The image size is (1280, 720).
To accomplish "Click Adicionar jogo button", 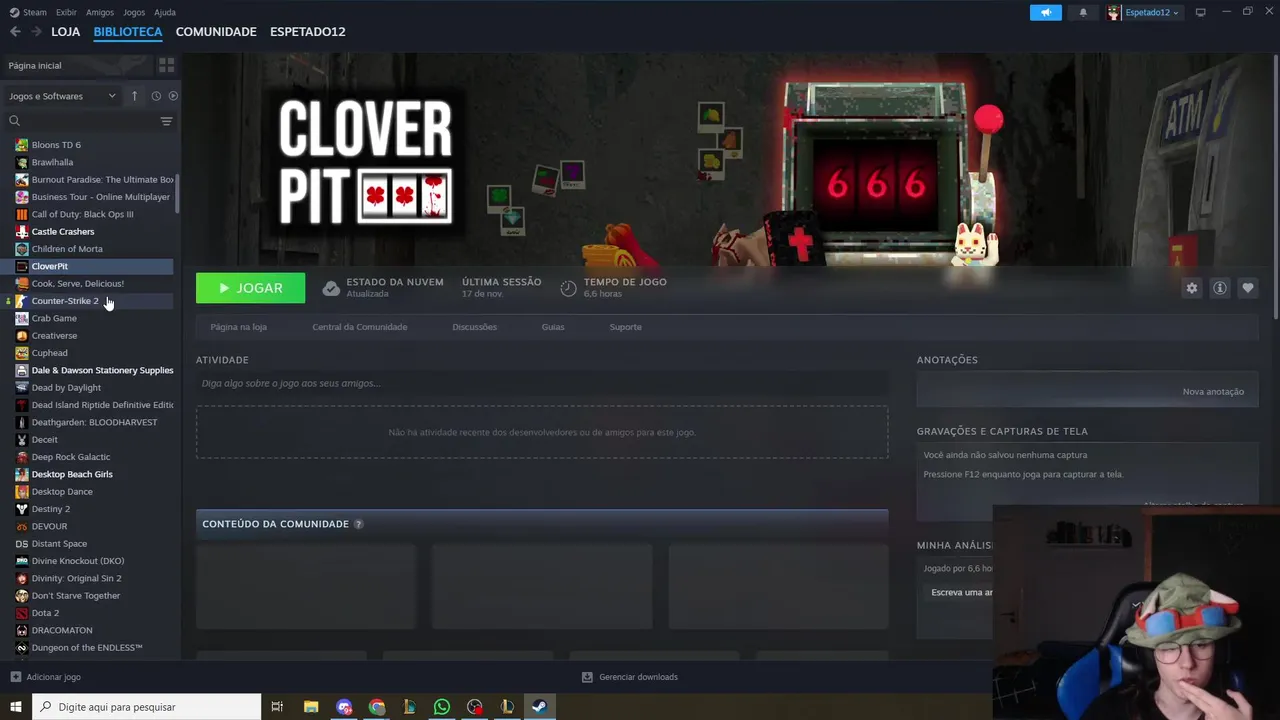I will click(x=45, y=677).
